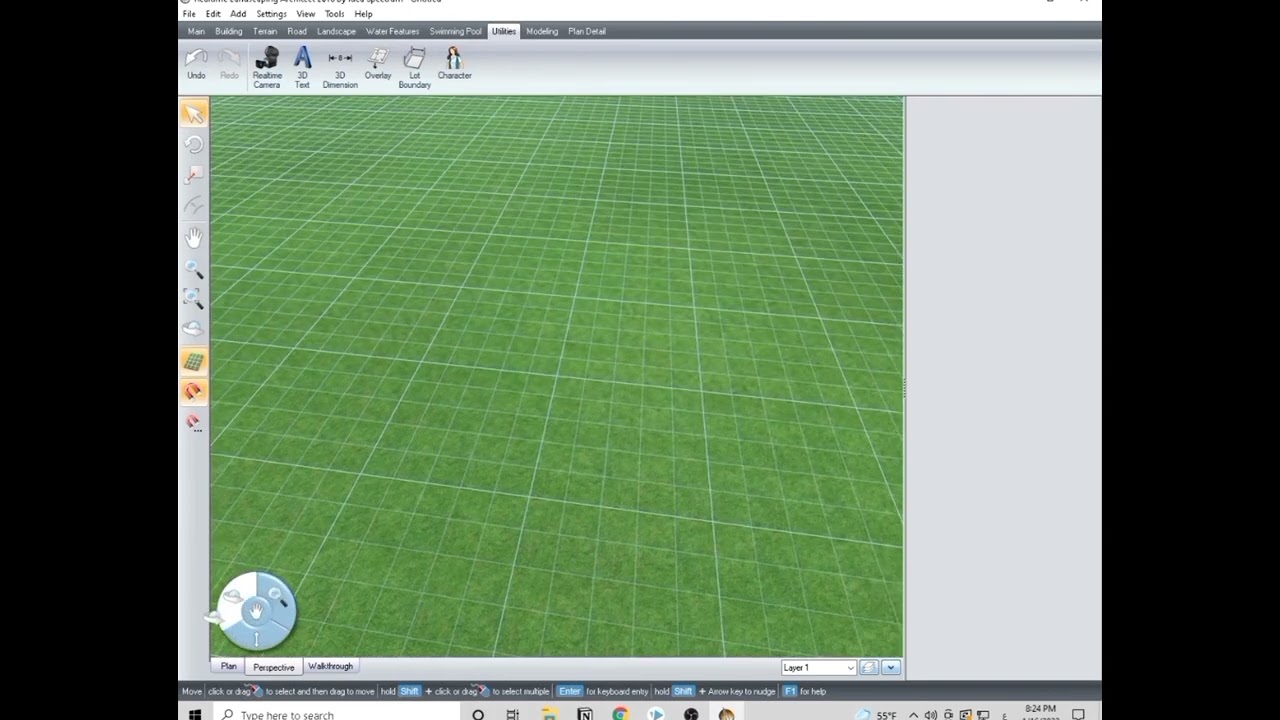Switch to Plan view tab
1280x720 pixels.
[229, 667]
